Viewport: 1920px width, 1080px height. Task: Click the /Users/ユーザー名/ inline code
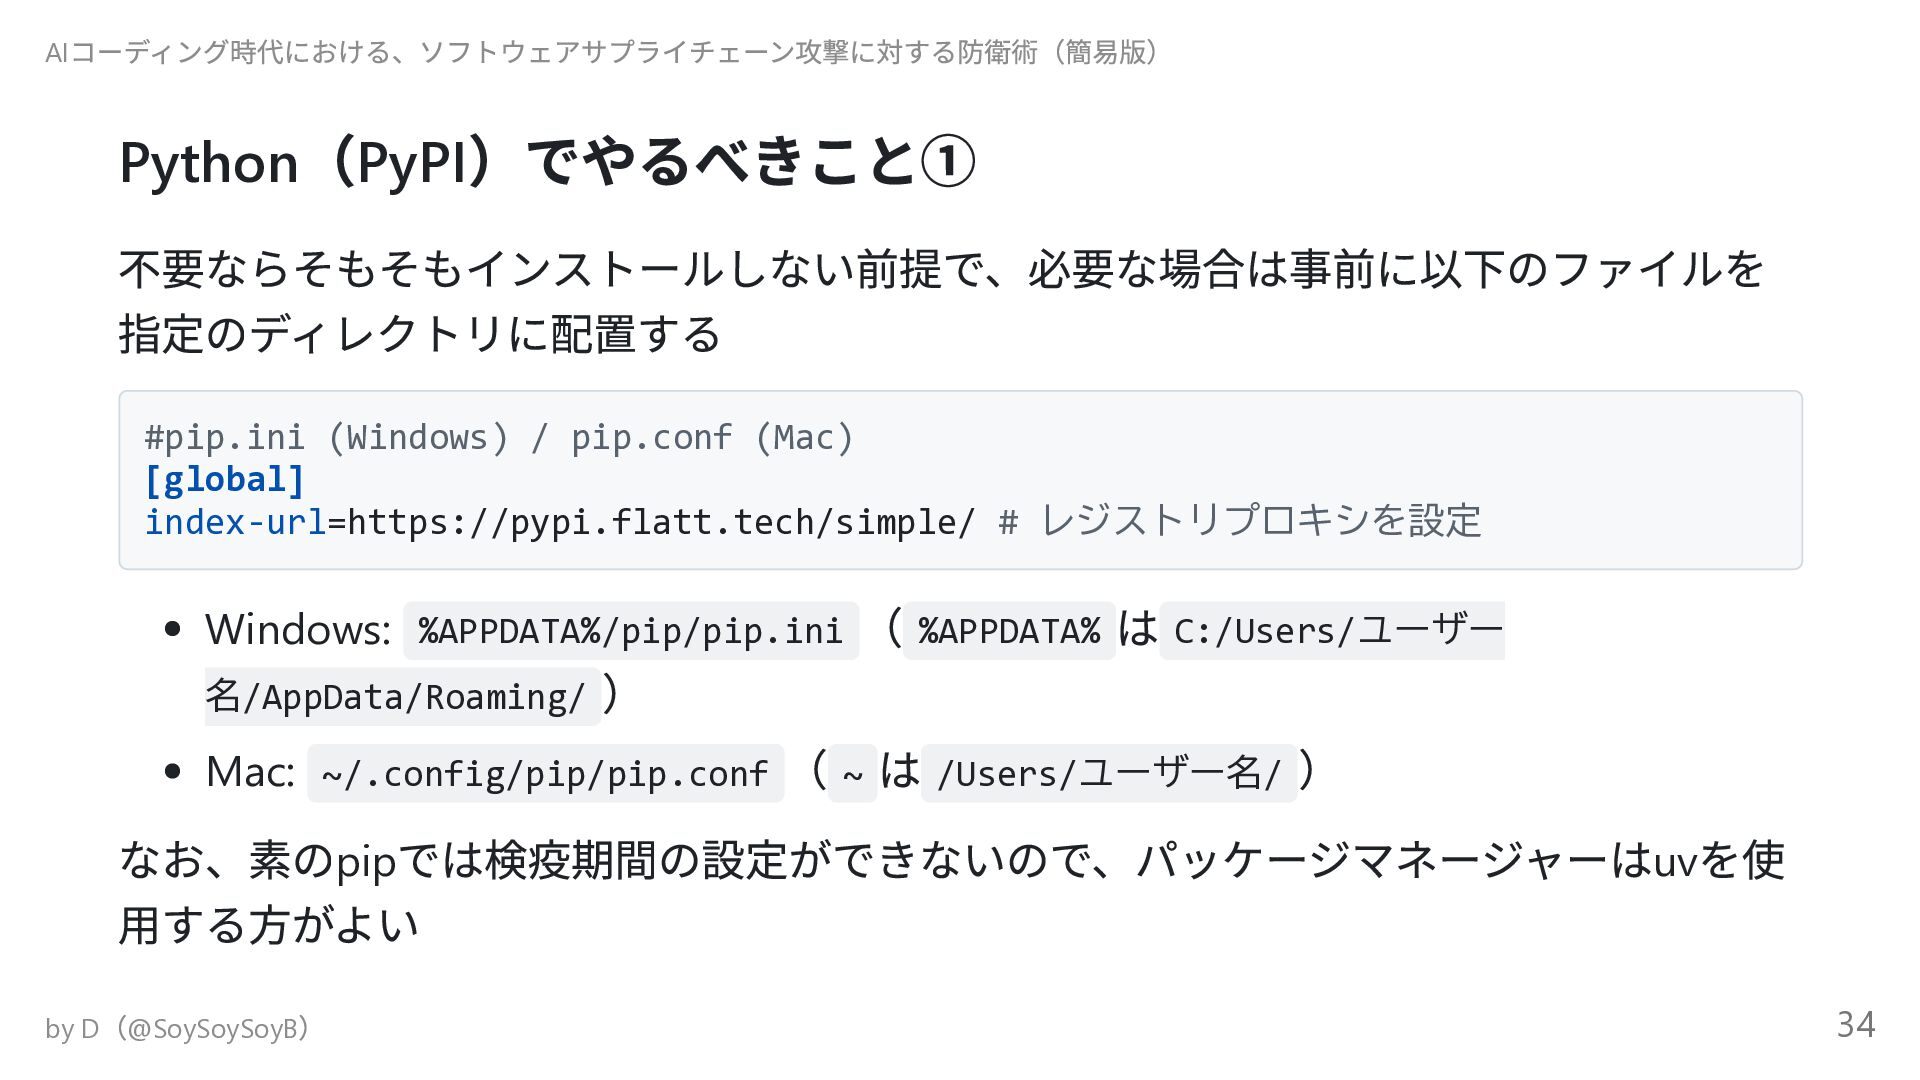point(1109,774)
